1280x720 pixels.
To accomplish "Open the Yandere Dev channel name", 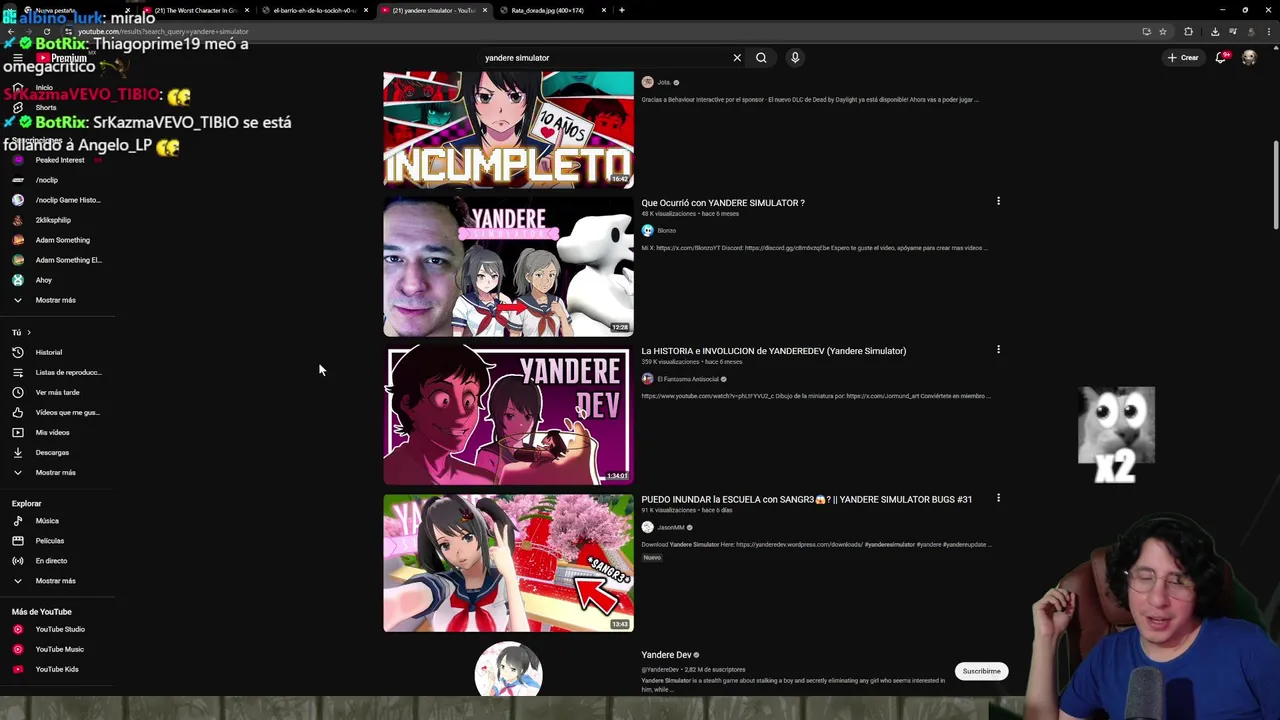I will click(x=666, y=655).
